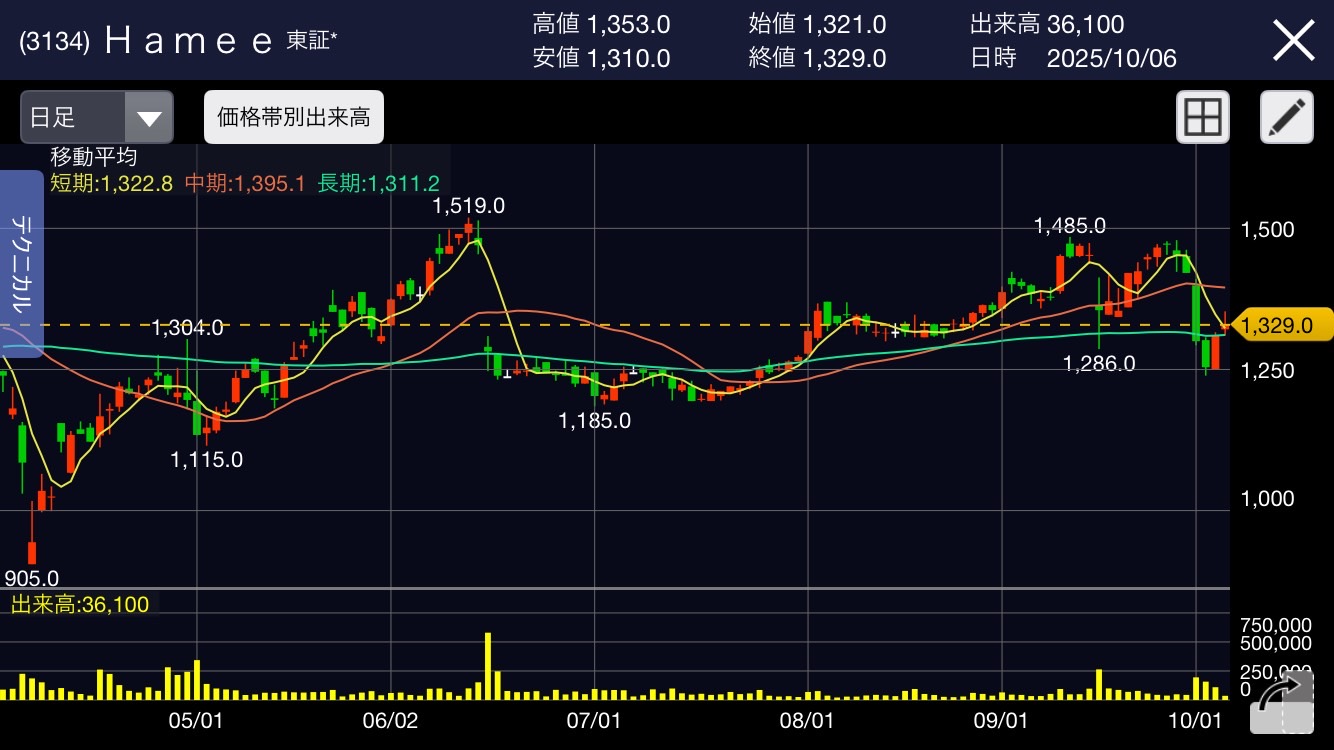Select the 1,485.0 peak label

1069,226
